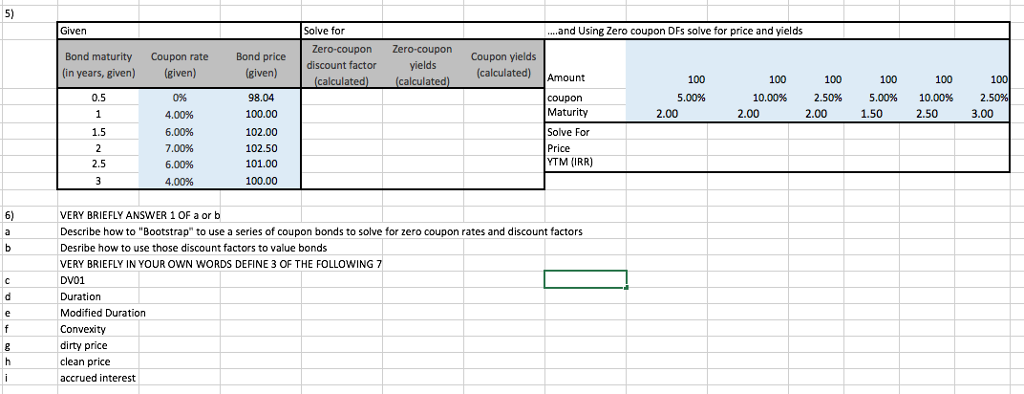Select bond maturity cell '0.5'
This screenshot has height=394, width=1024.
pyautogui.click(x=98, y=98)
